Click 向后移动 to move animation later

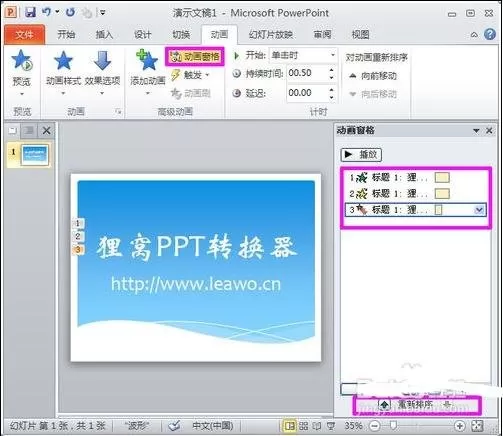373,94
